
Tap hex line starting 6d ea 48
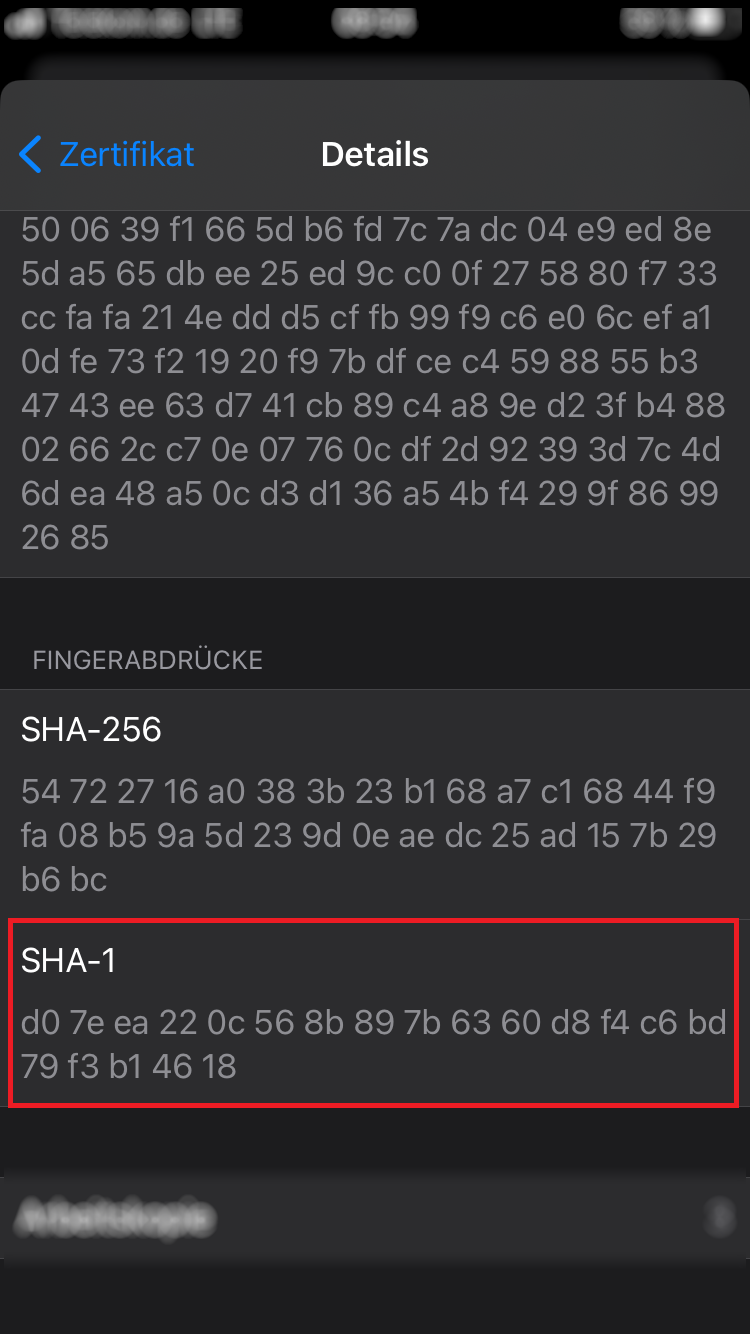point(370,494)
